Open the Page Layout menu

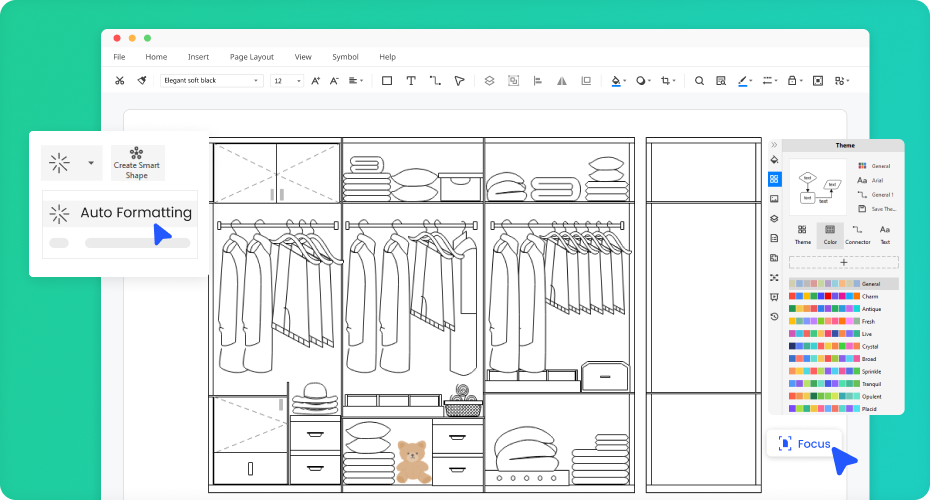pyautogui.click(x=251, y=57)
